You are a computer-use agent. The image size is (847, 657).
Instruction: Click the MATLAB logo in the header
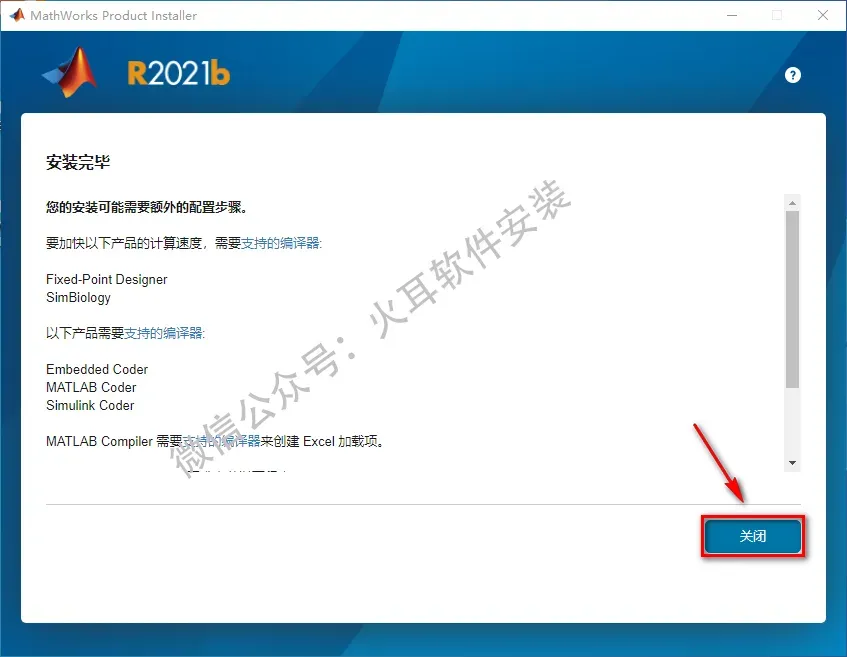[x=70, y=73]
